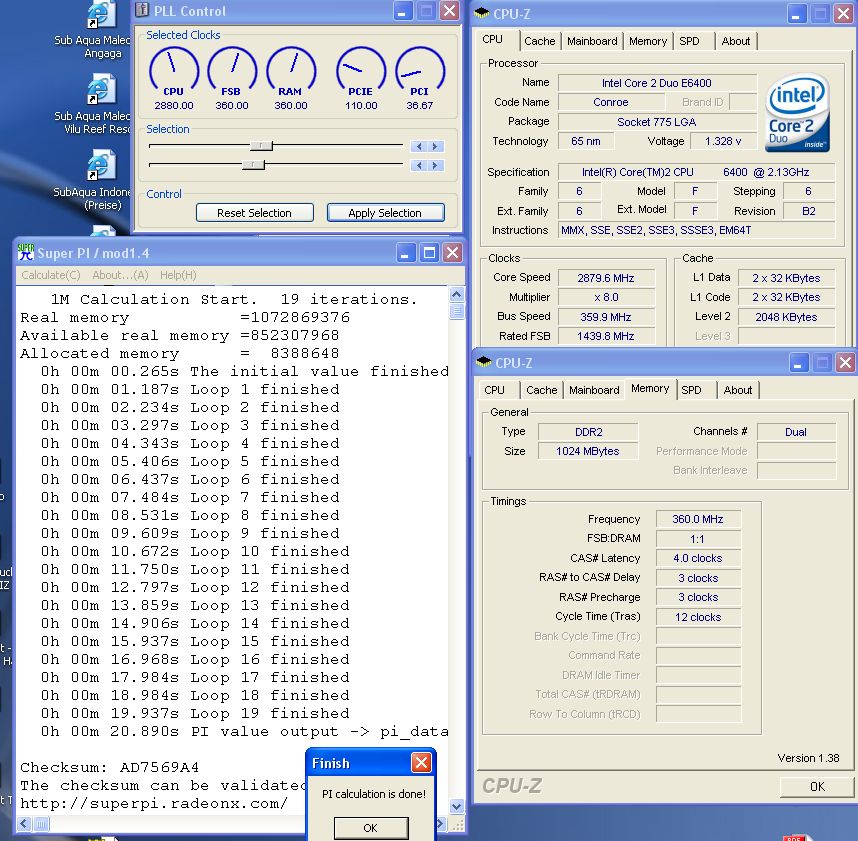
Task: Click the Intel Core 2 Duo logo
Action: pos(797,113)
